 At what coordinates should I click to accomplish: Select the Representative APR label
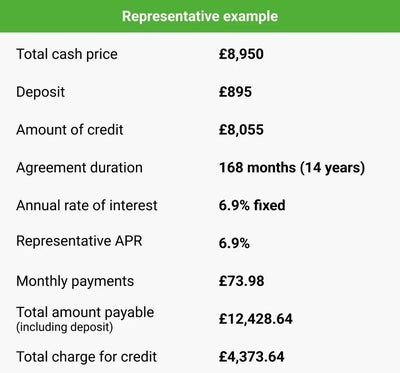79,241
